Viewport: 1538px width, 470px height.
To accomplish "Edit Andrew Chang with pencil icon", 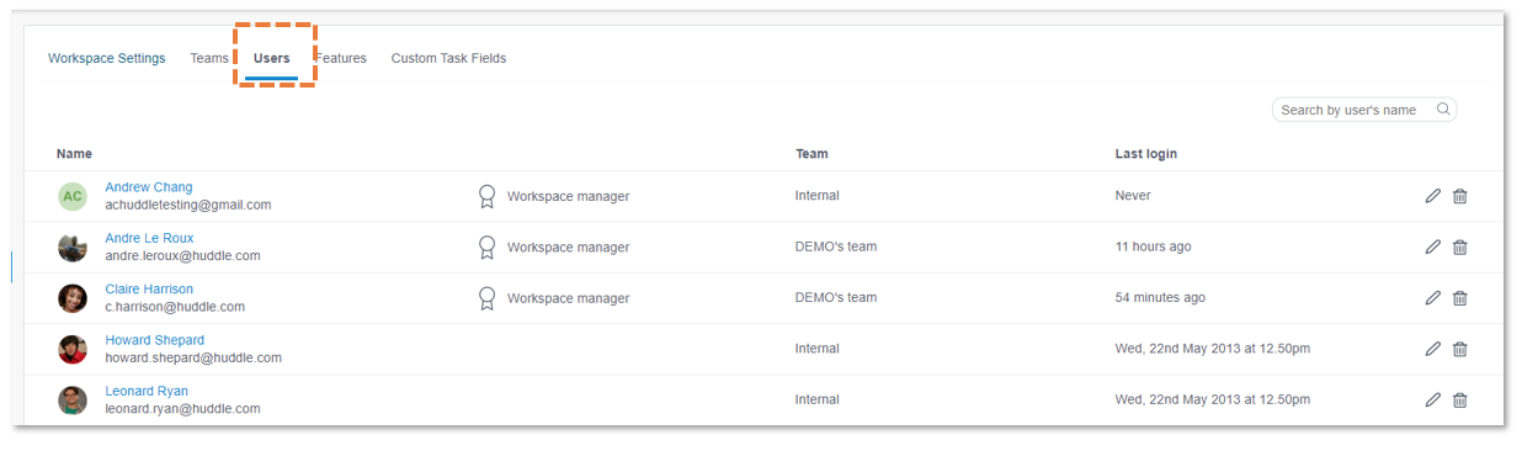I will click(x=1433, y=196).
